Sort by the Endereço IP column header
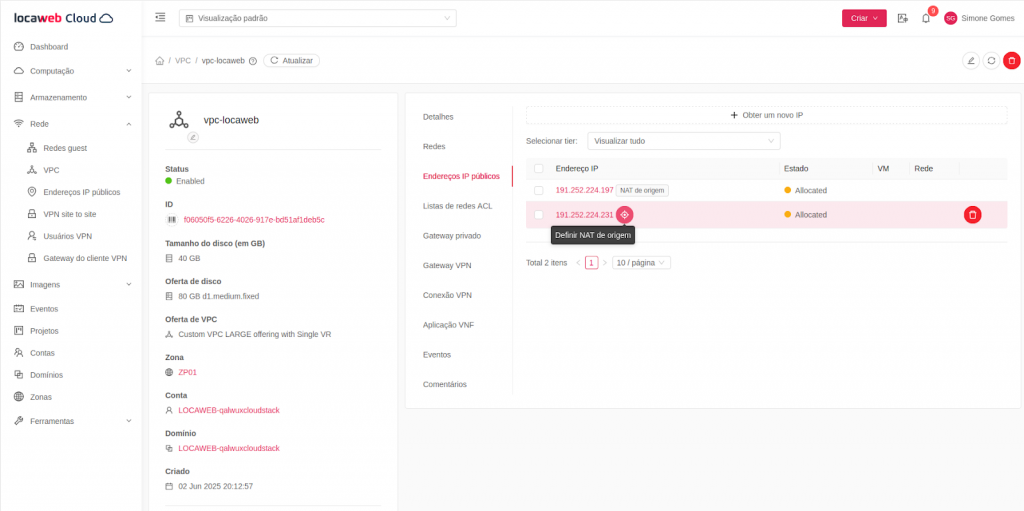Screen dimensions: 1024x511 point(577,169)
